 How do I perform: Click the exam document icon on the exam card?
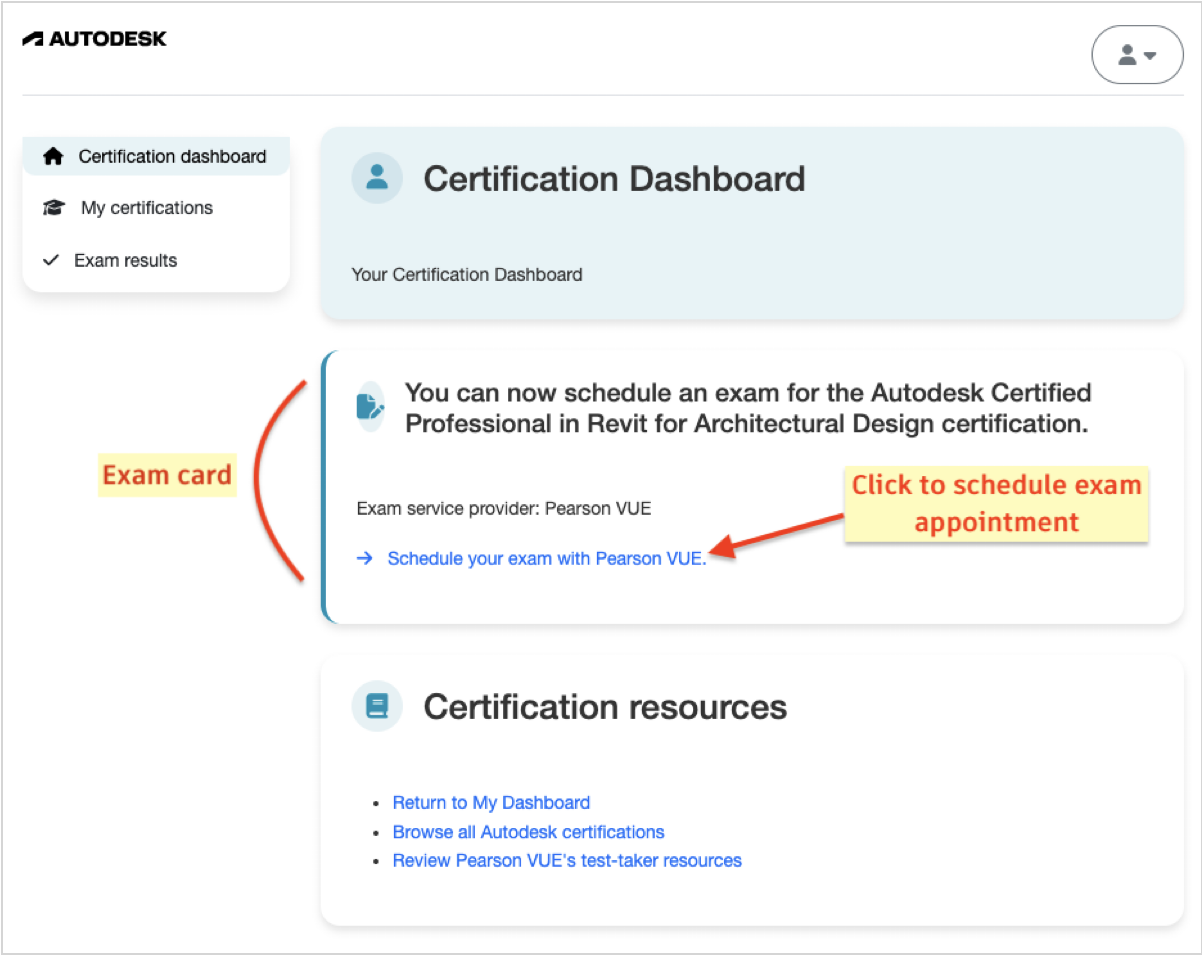point(370,407)
